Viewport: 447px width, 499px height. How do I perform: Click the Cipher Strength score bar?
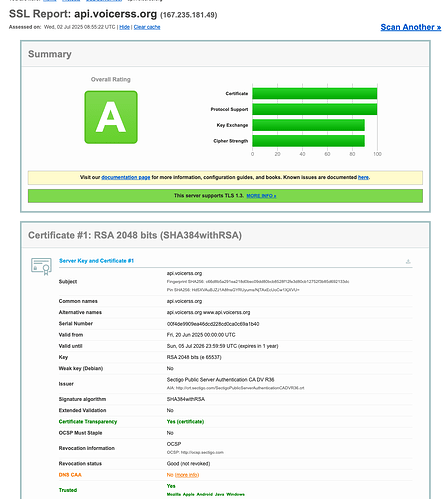tap(308, 141)
